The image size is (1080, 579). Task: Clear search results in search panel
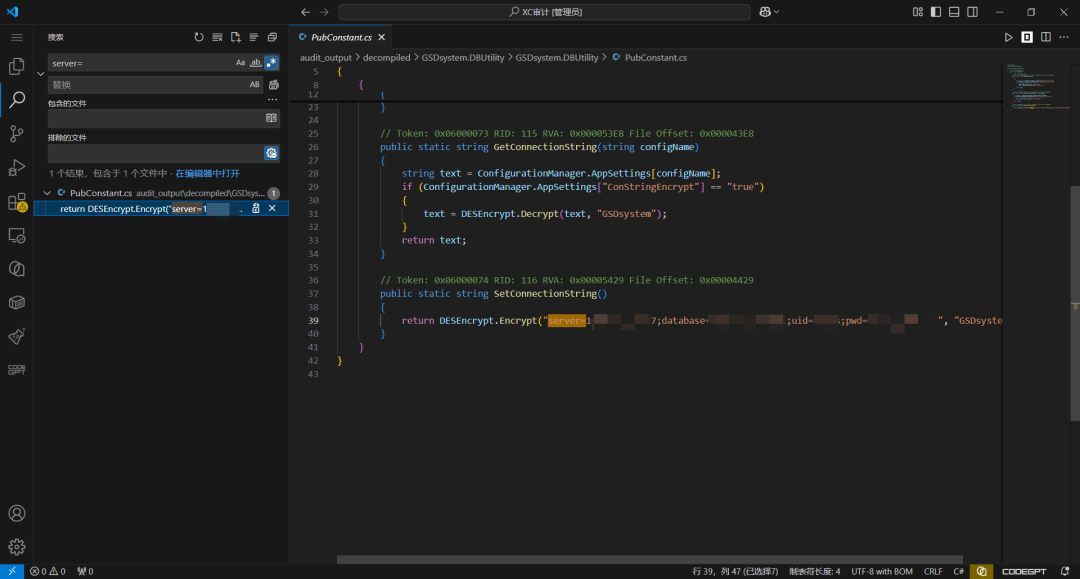tap(217, 37)
